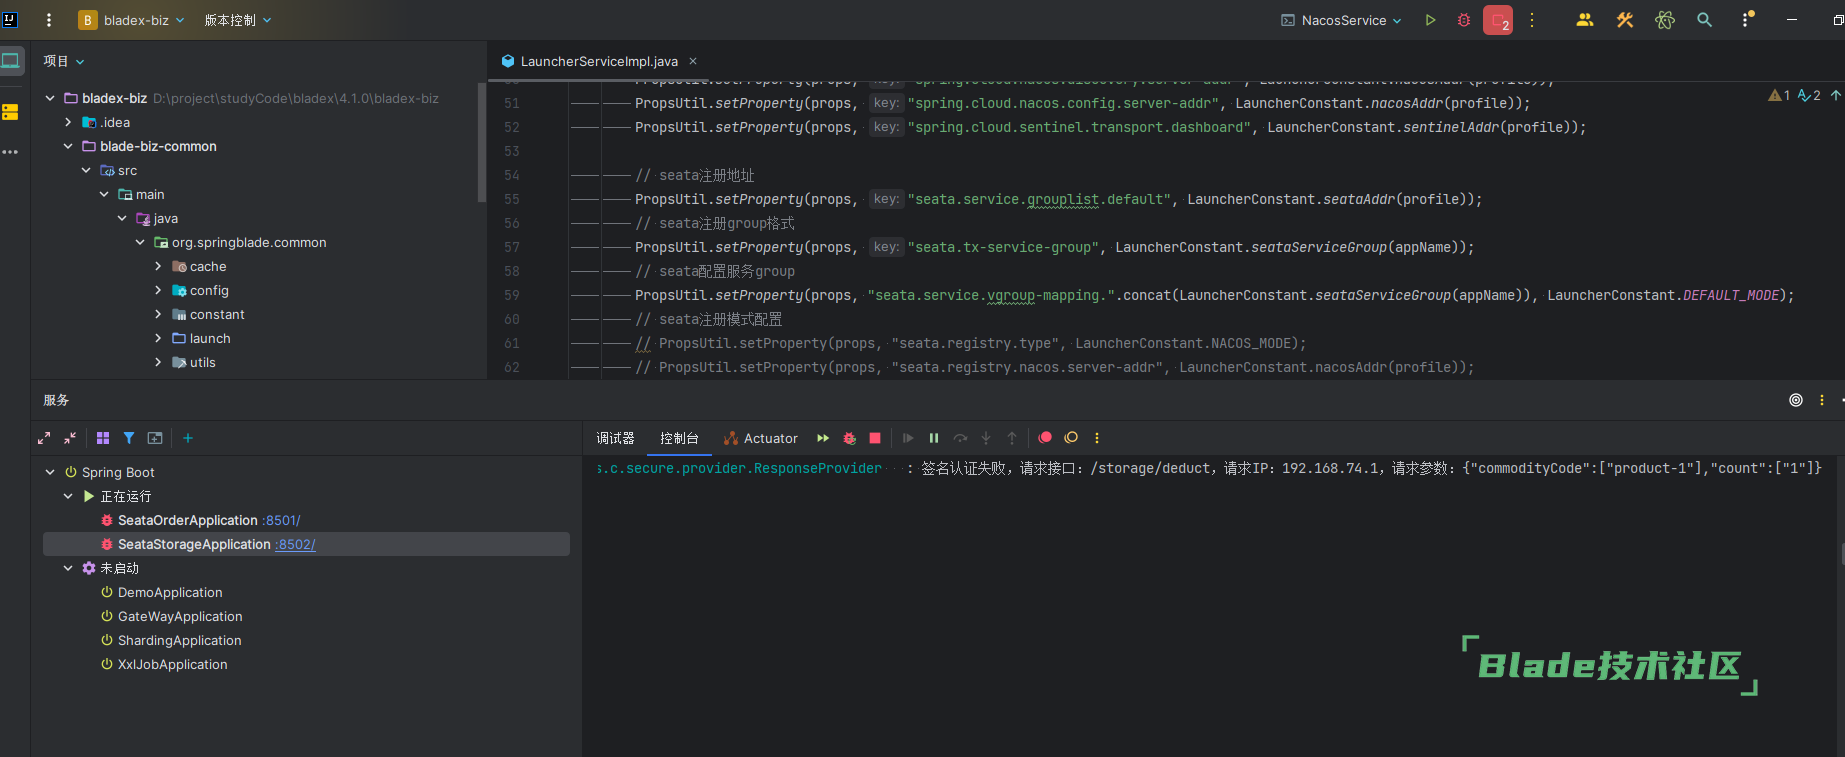The height and width of the screenshot is (757, 1845).
Task: Open the :8501/ port link
Action: [282, 520]
